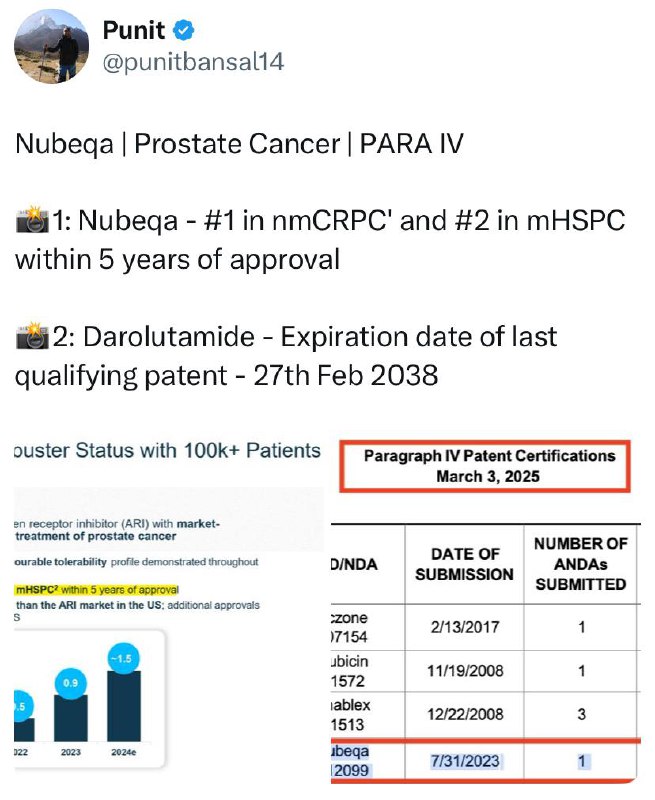Click the red-boxed March 3, 2025 title

(x=488, y=477)
